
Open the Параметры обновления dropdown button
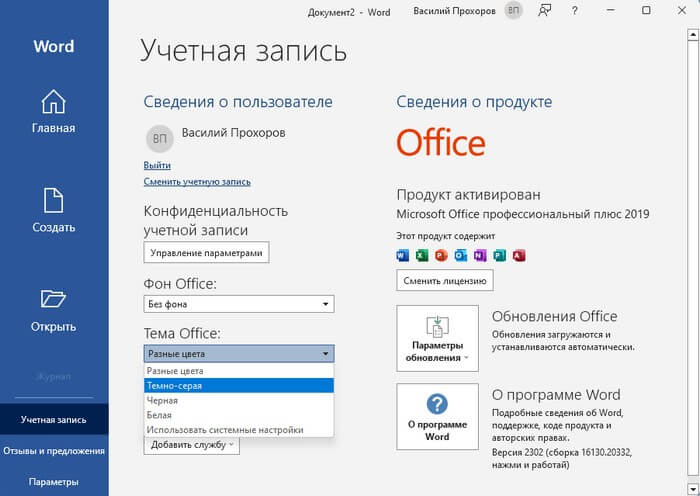coord(437,338)
